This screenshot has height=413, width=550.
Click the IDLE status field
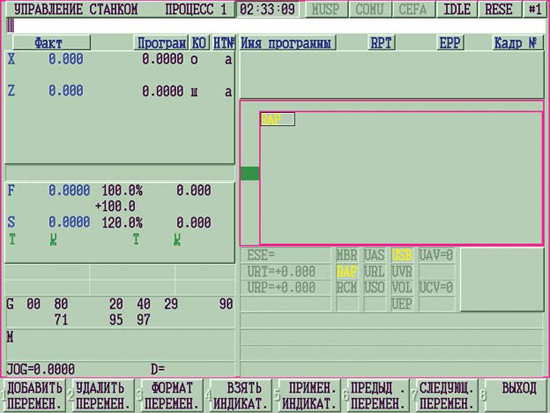(457, 9)
